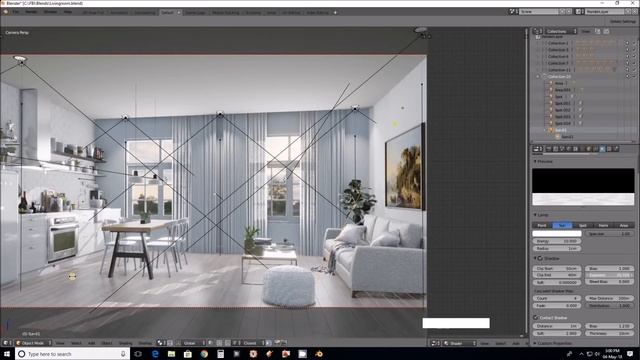Open the File menu

[16, 12]
